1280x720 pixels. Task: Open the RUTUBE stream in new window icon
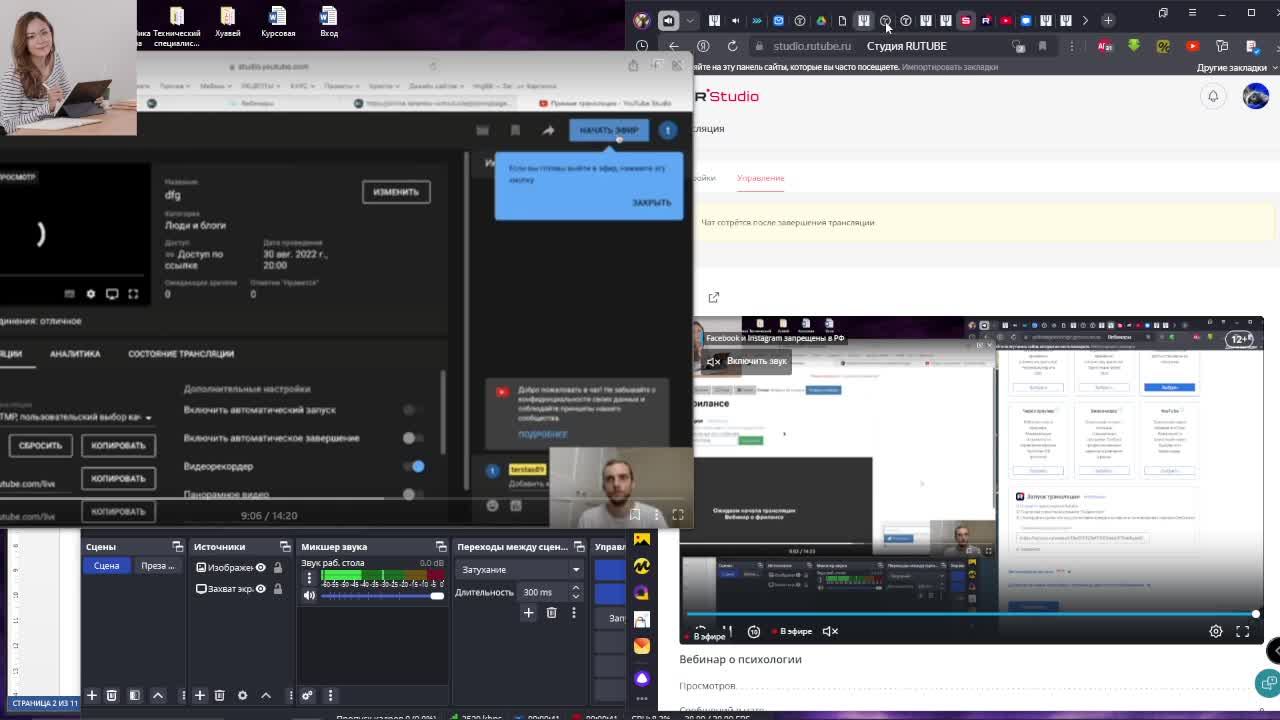(x=713, y=297)
